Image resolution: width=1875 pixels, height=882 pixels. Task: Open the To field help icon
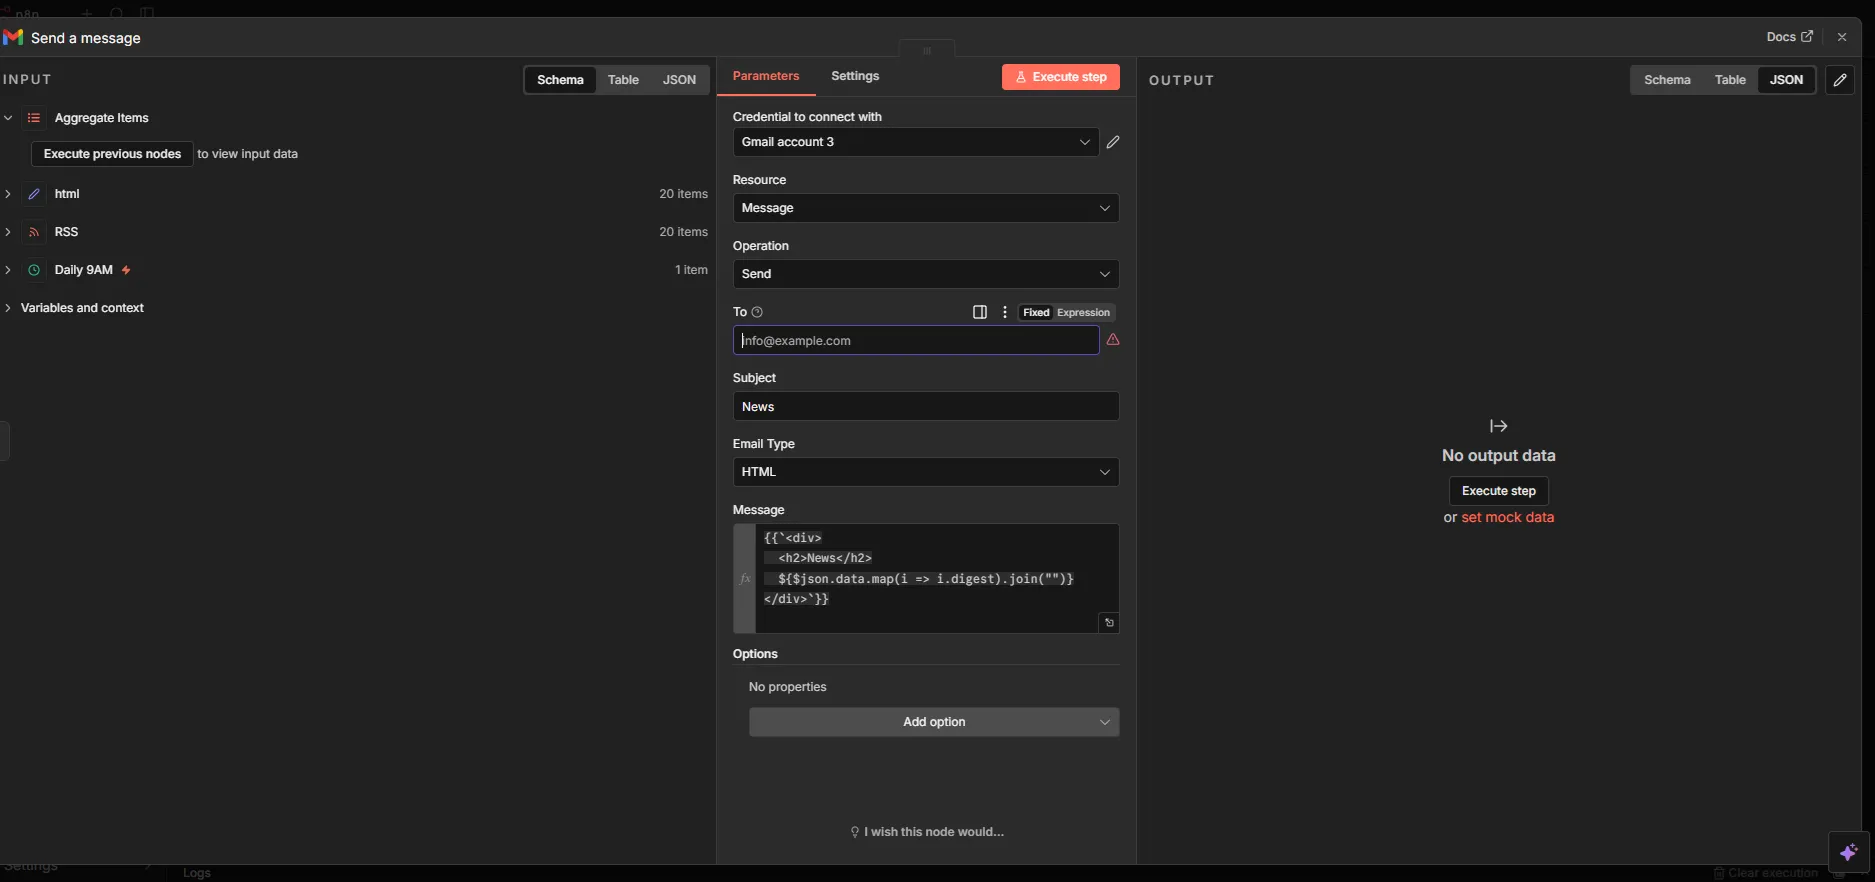(x=757, y=312)
